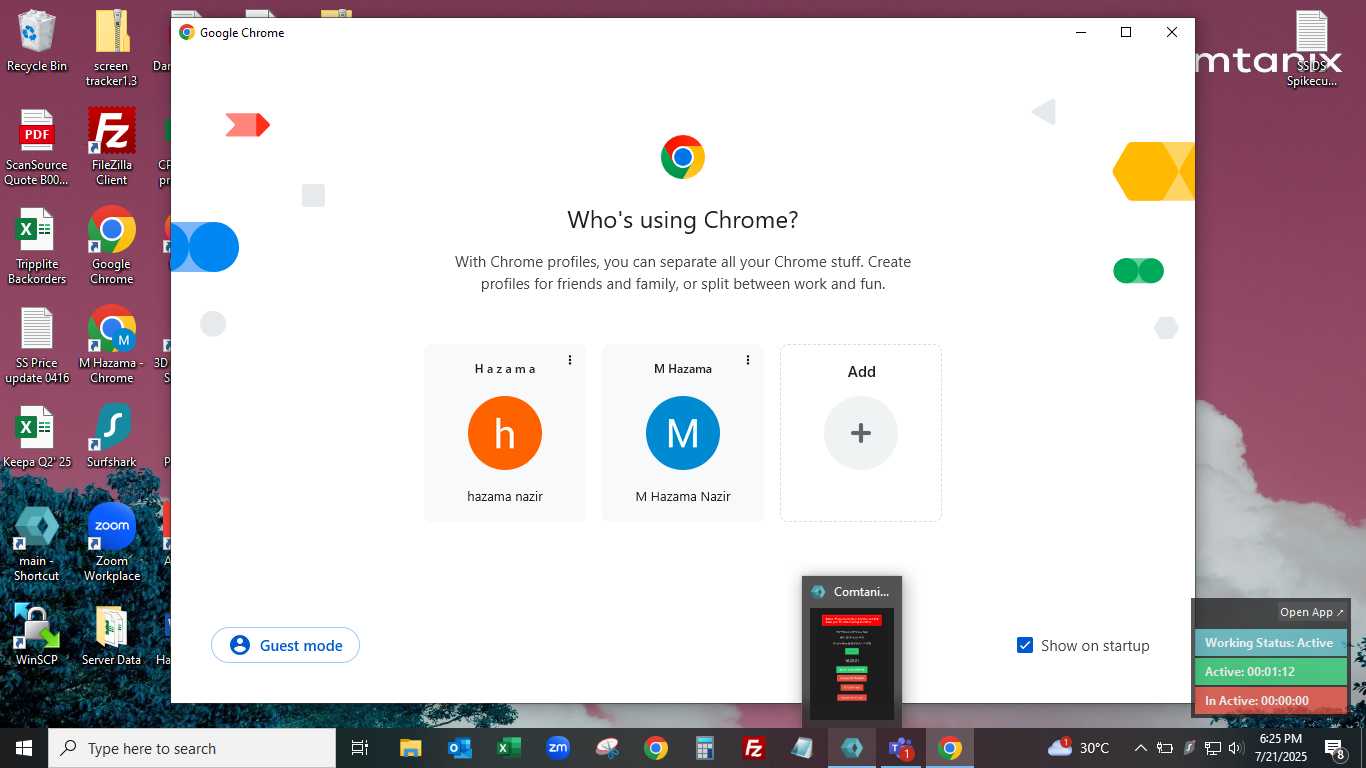This screenshot has width=1366, height=768.
Task: Launch FileZilla Client desktop shortcut
Action: (x=112, y=147)
